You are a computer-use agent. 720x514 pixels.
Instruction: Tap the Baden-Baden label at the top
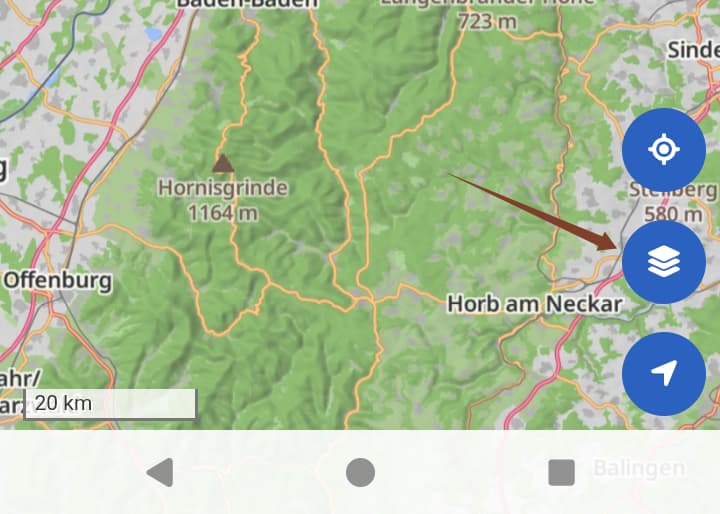tap(247, 4)
